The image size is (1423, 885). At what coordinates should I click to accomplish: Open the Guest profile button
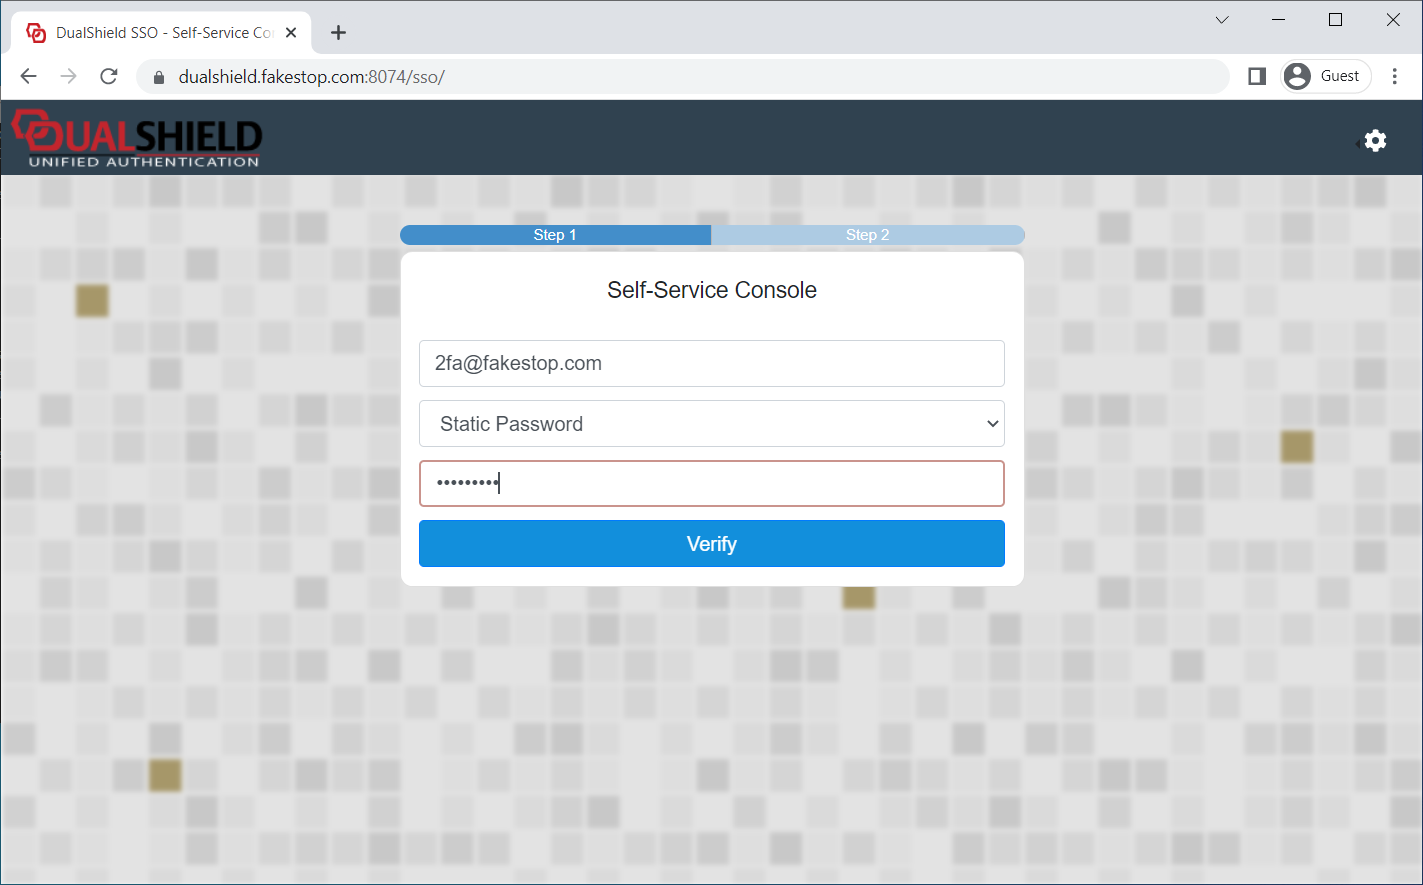1325,77
